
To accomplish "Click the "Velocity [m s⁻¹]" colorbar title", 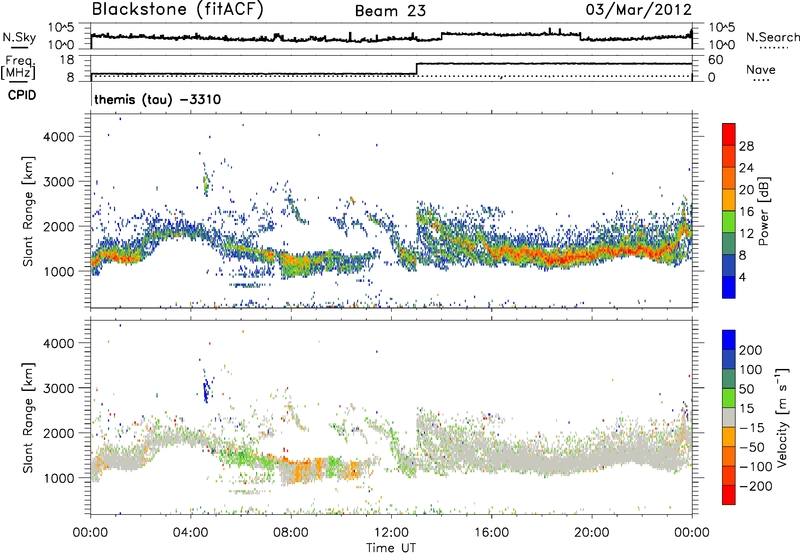I will pyautogui.click(x=782, y=417).
